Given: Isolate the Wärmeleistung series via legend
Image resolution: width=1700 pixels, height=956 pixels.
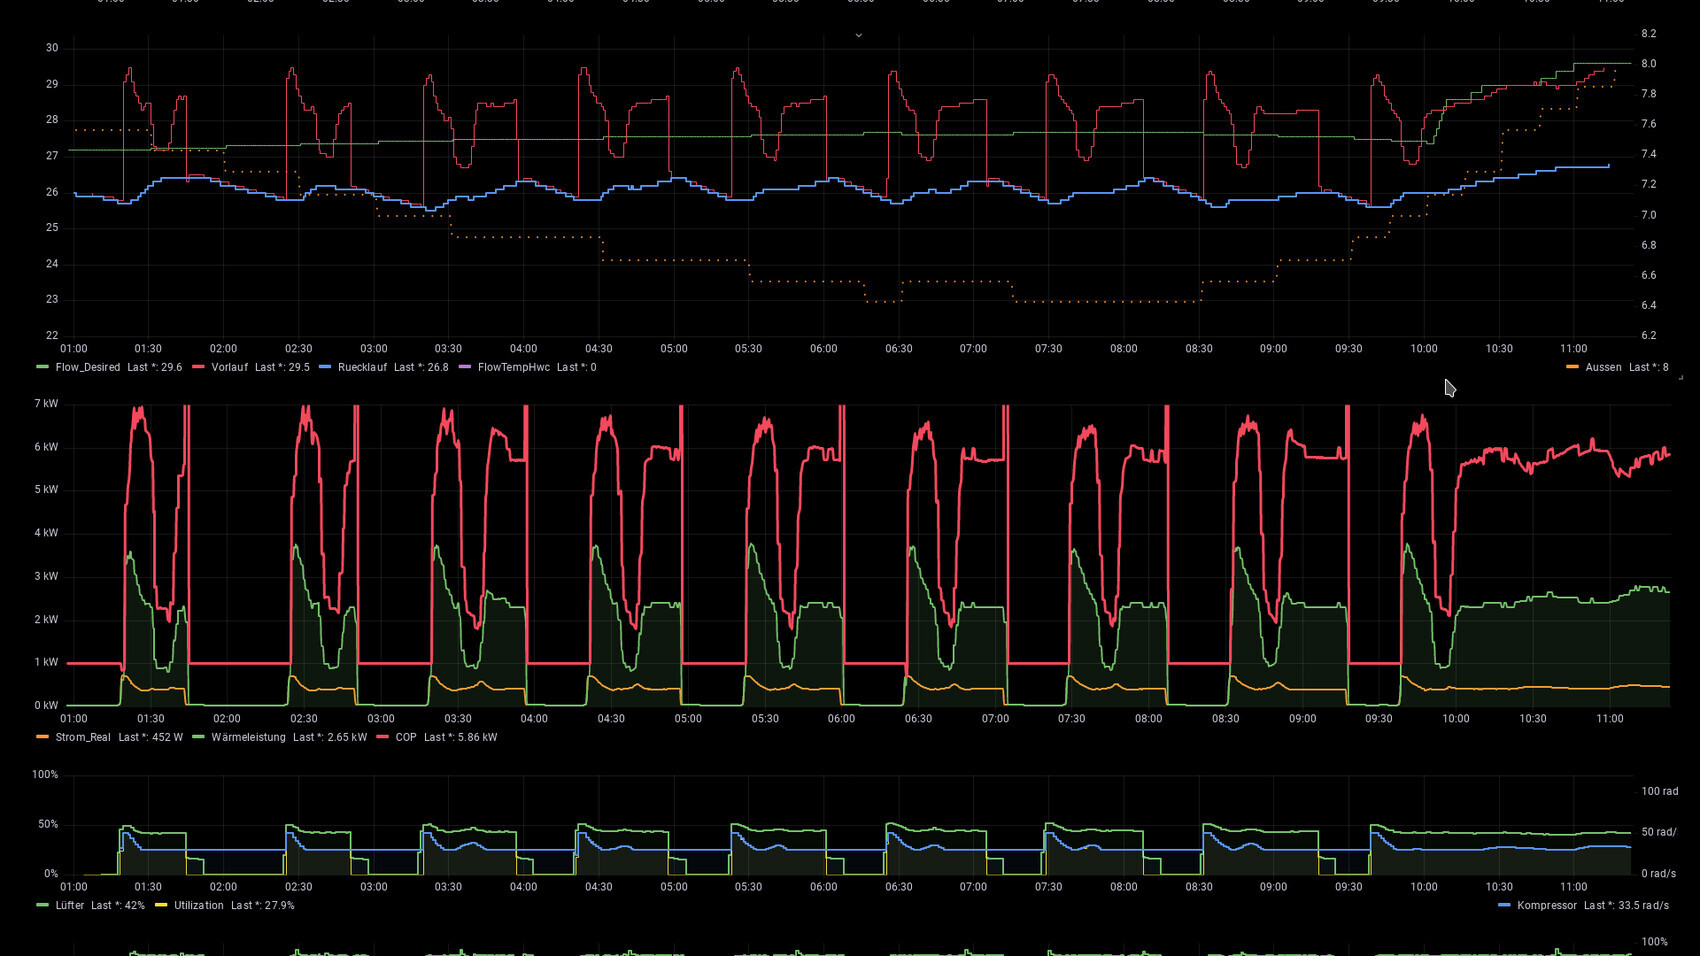Looking at the screenshot, I should (248, 737).
